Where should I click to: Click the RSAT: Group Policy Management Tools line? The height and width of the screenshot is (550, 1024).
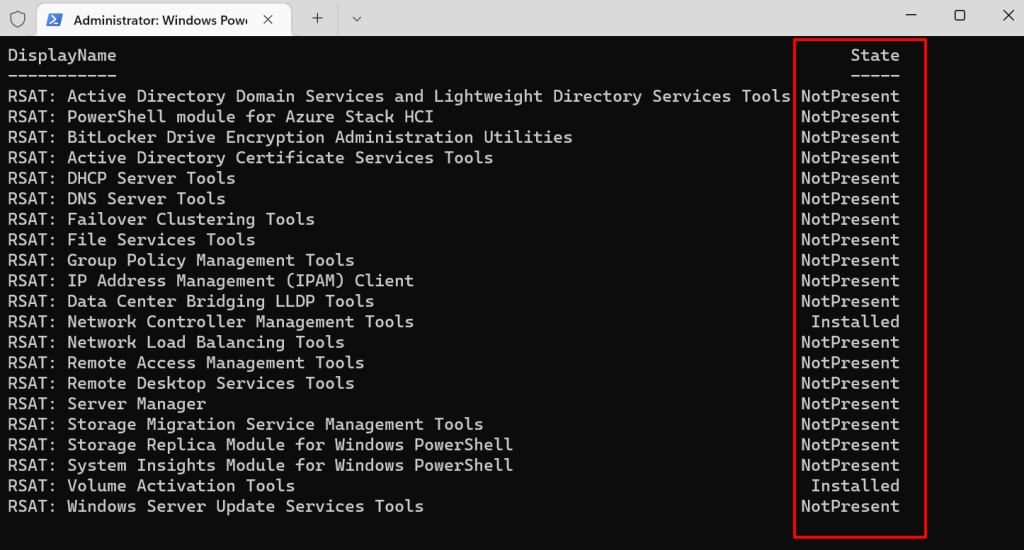pyautogui.click(x=180, y=260)
